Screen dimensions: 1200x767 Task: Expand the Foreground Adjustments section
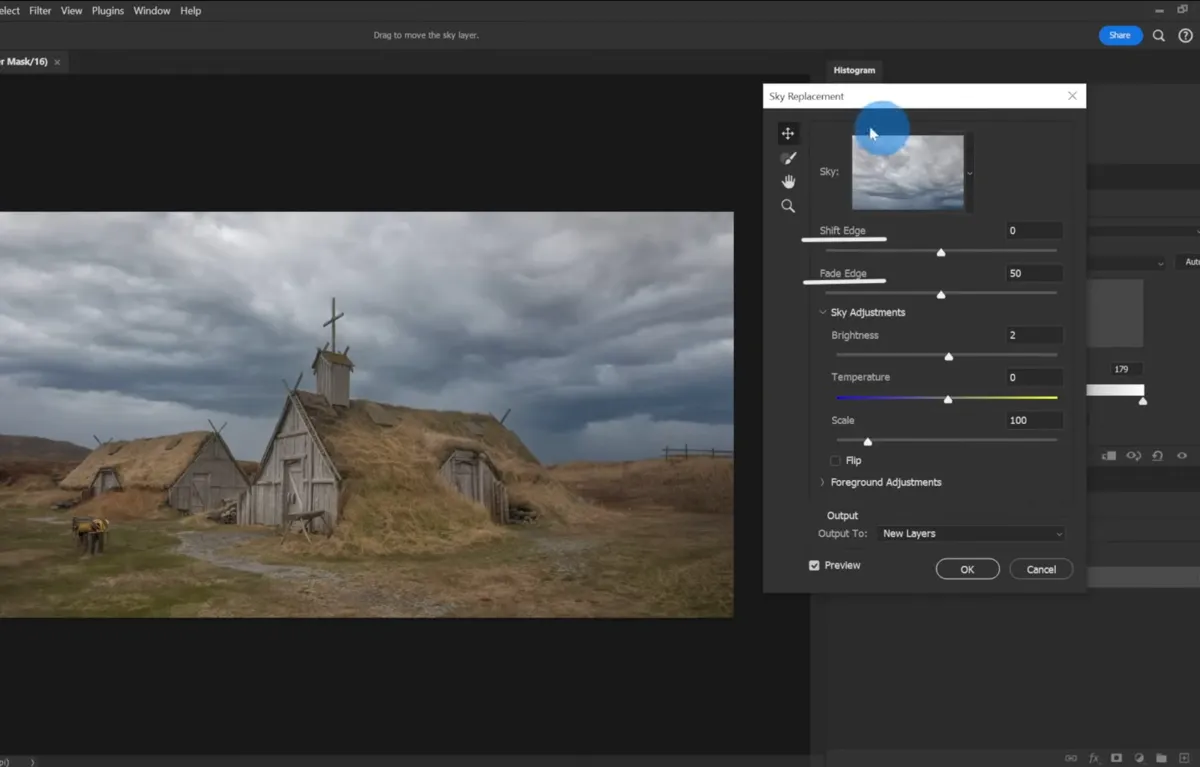(x=822, y=482)
